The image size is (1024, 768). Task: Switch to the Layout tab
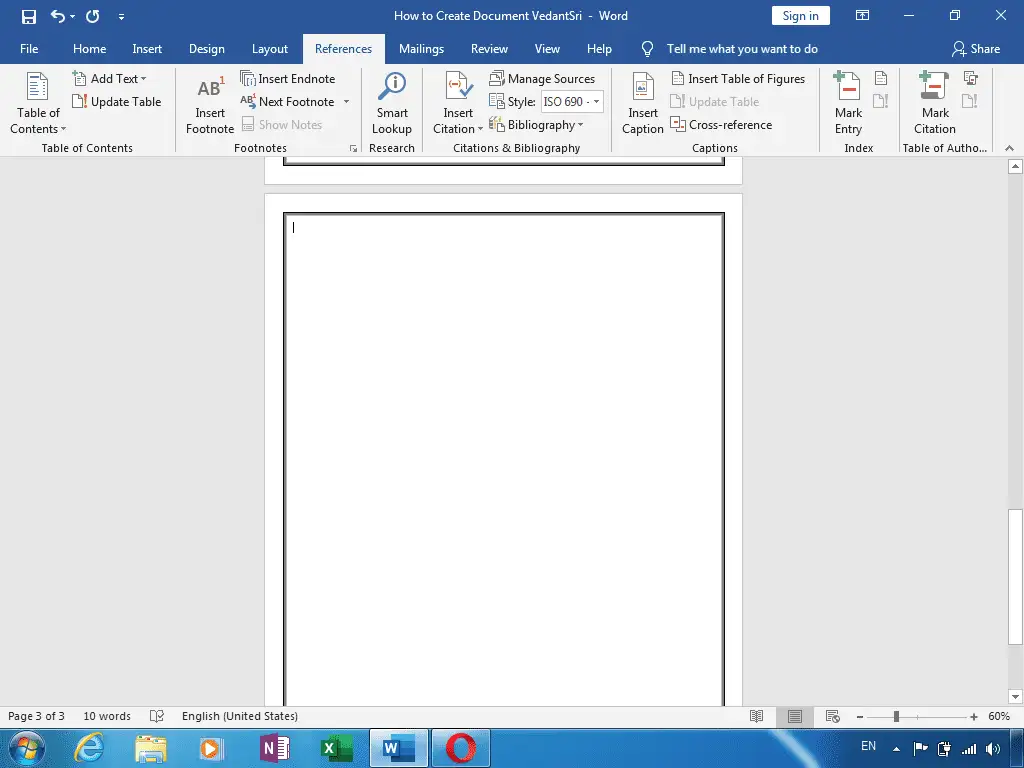point(270,49)
